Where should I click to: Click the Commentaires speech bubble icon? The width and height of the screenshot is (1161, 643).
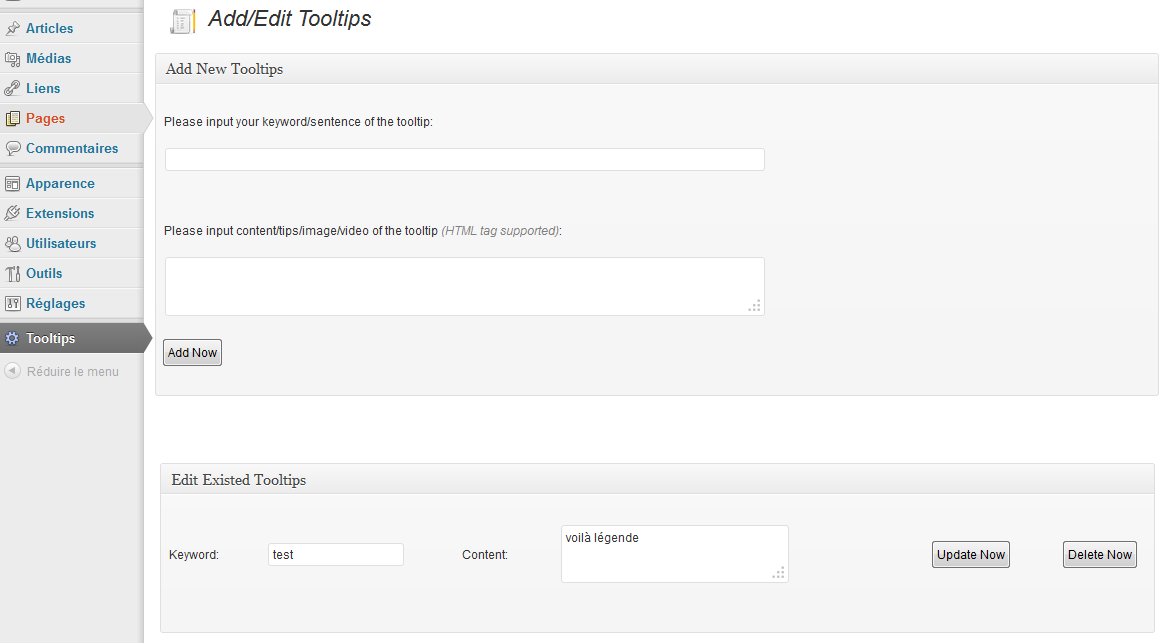pyautogui.click(x=13, y=148)
